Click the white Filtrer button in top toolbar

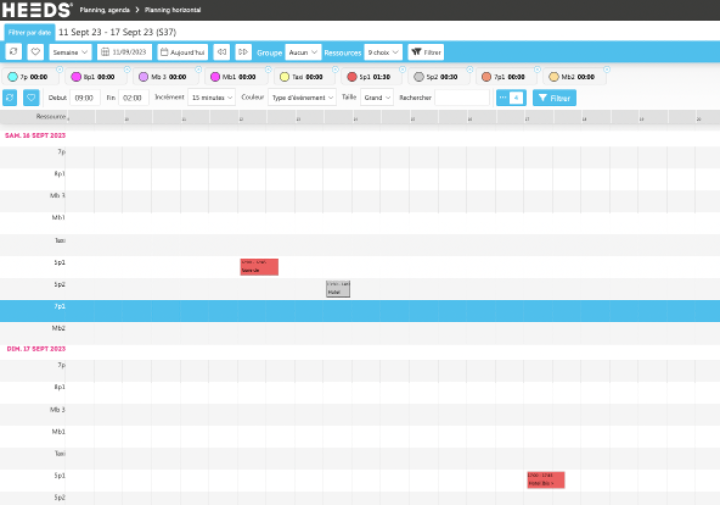pos(426,52)
